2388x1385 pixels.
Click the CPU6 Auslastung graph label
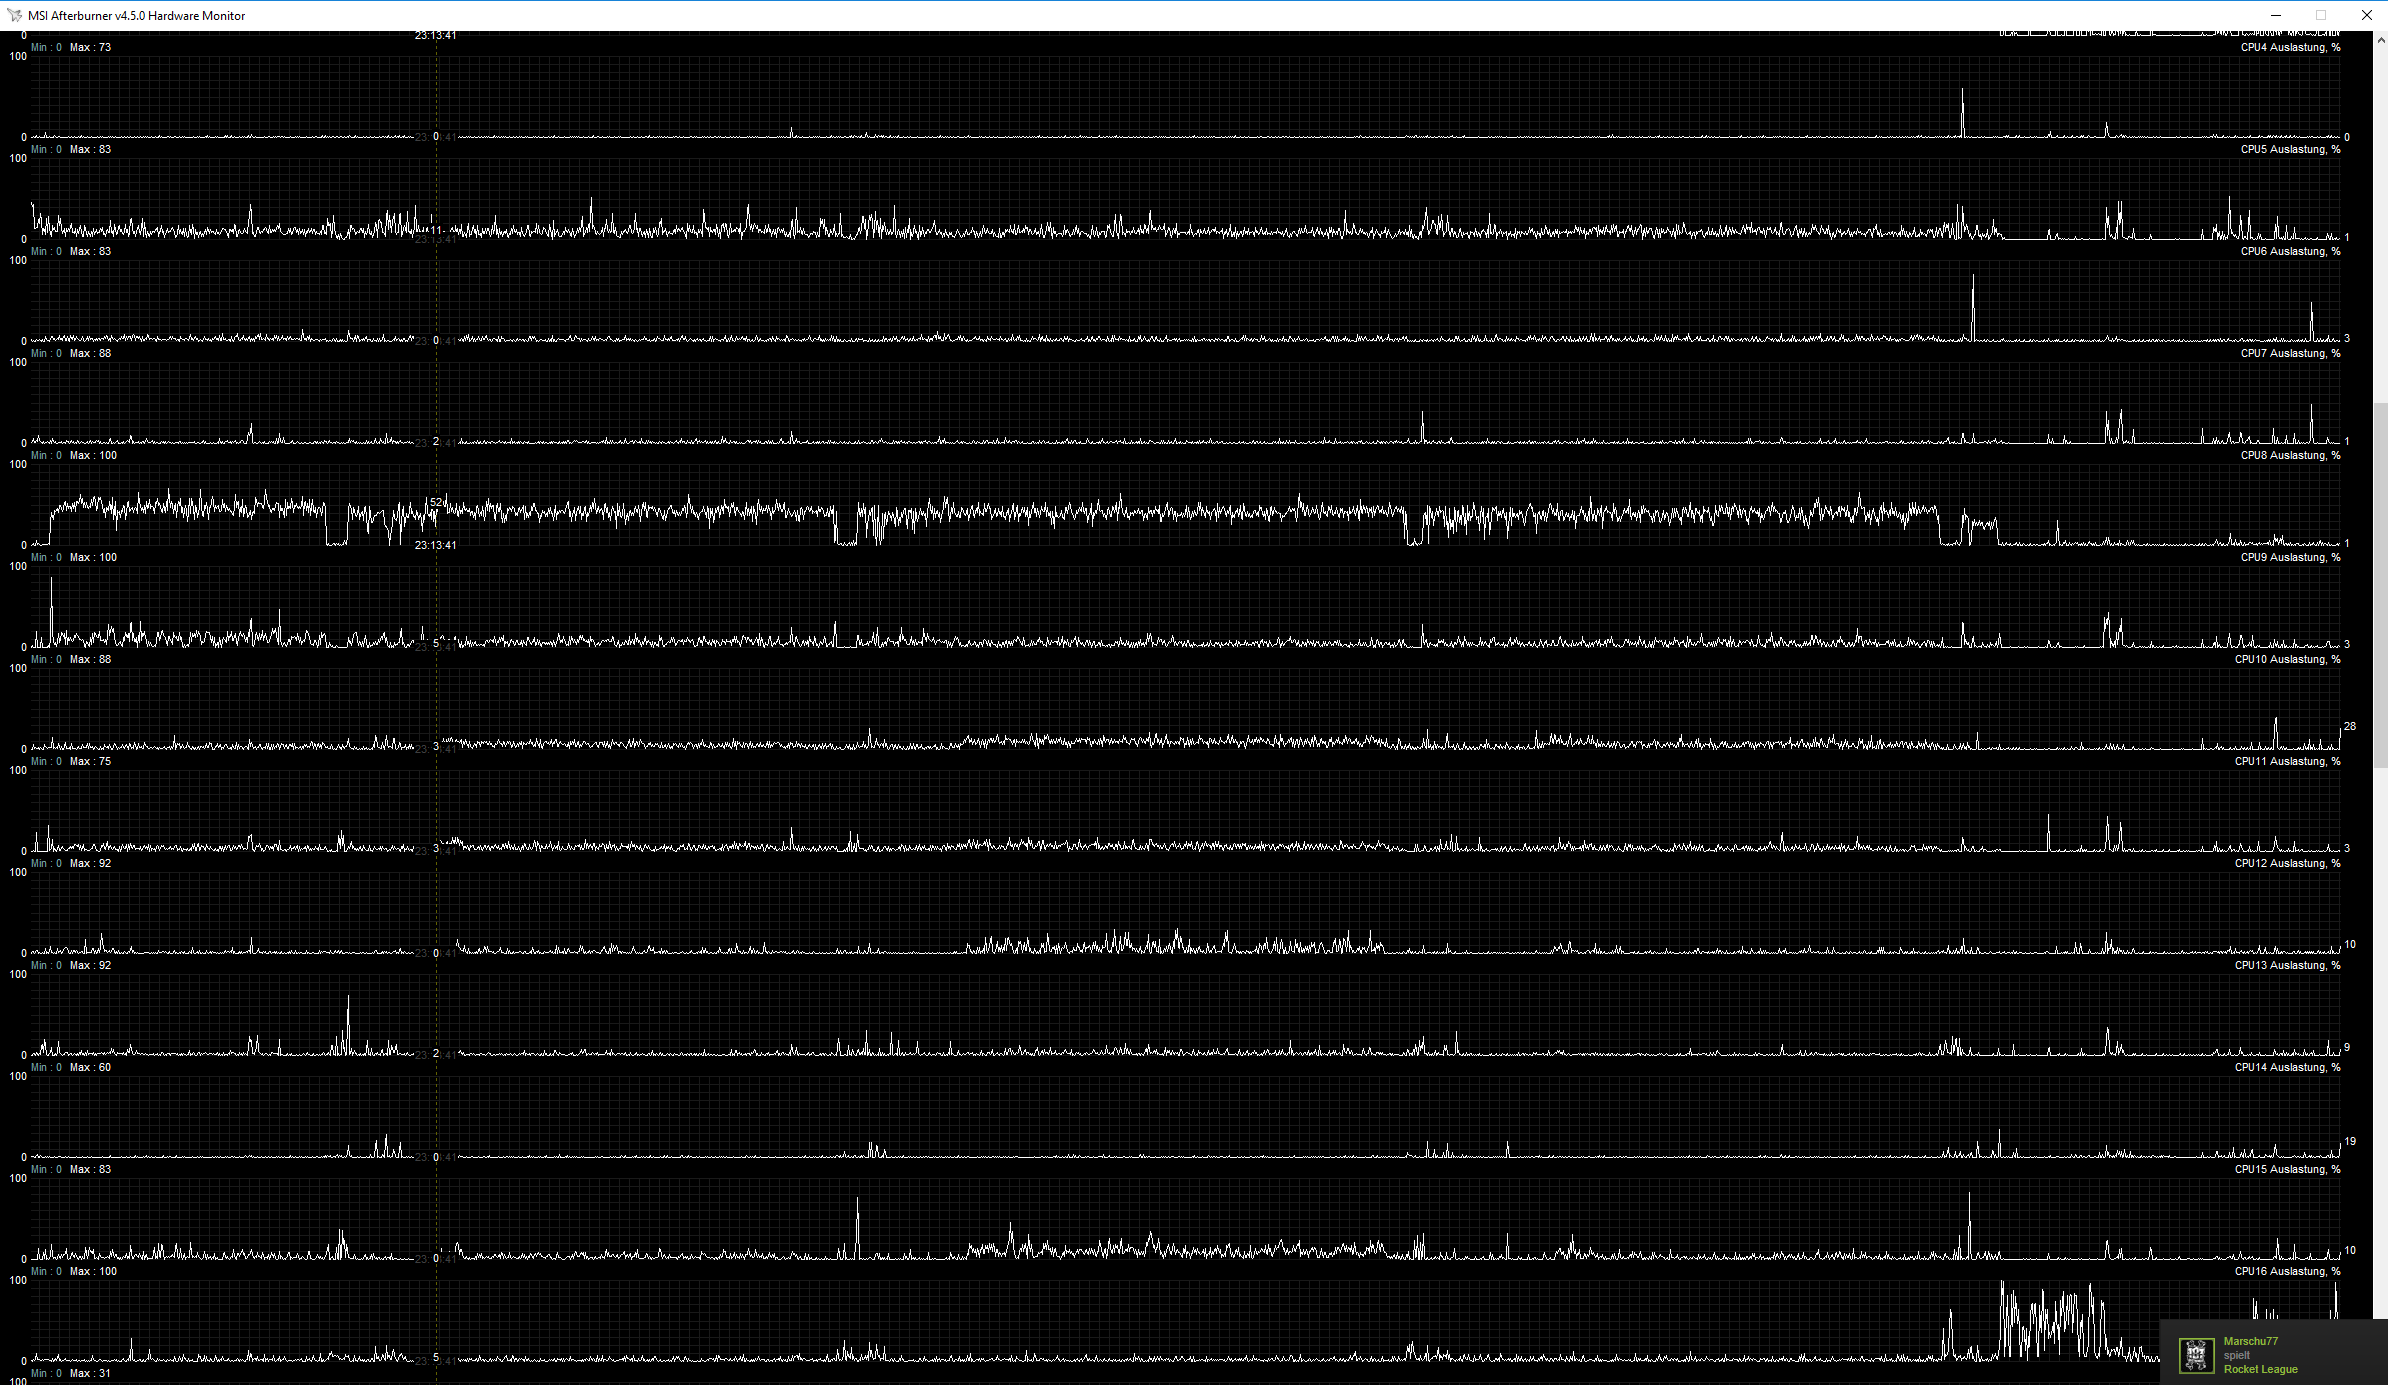(2289, 251)
